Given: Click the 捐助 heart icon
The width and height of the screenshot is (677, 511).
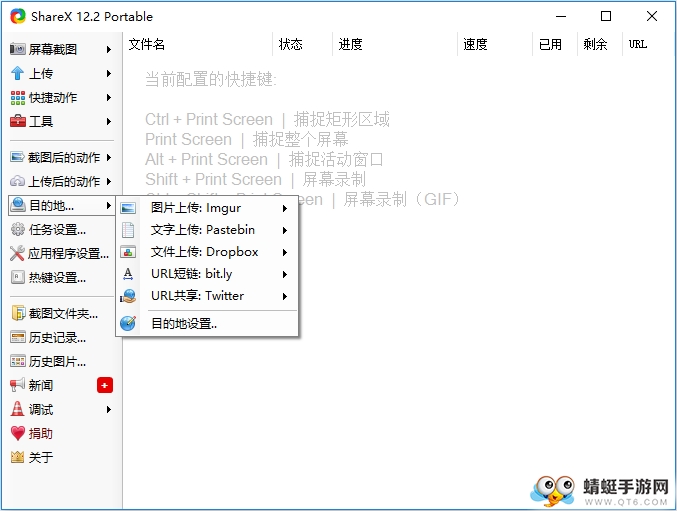Looking at the screenshot, I should click(18, 433).
